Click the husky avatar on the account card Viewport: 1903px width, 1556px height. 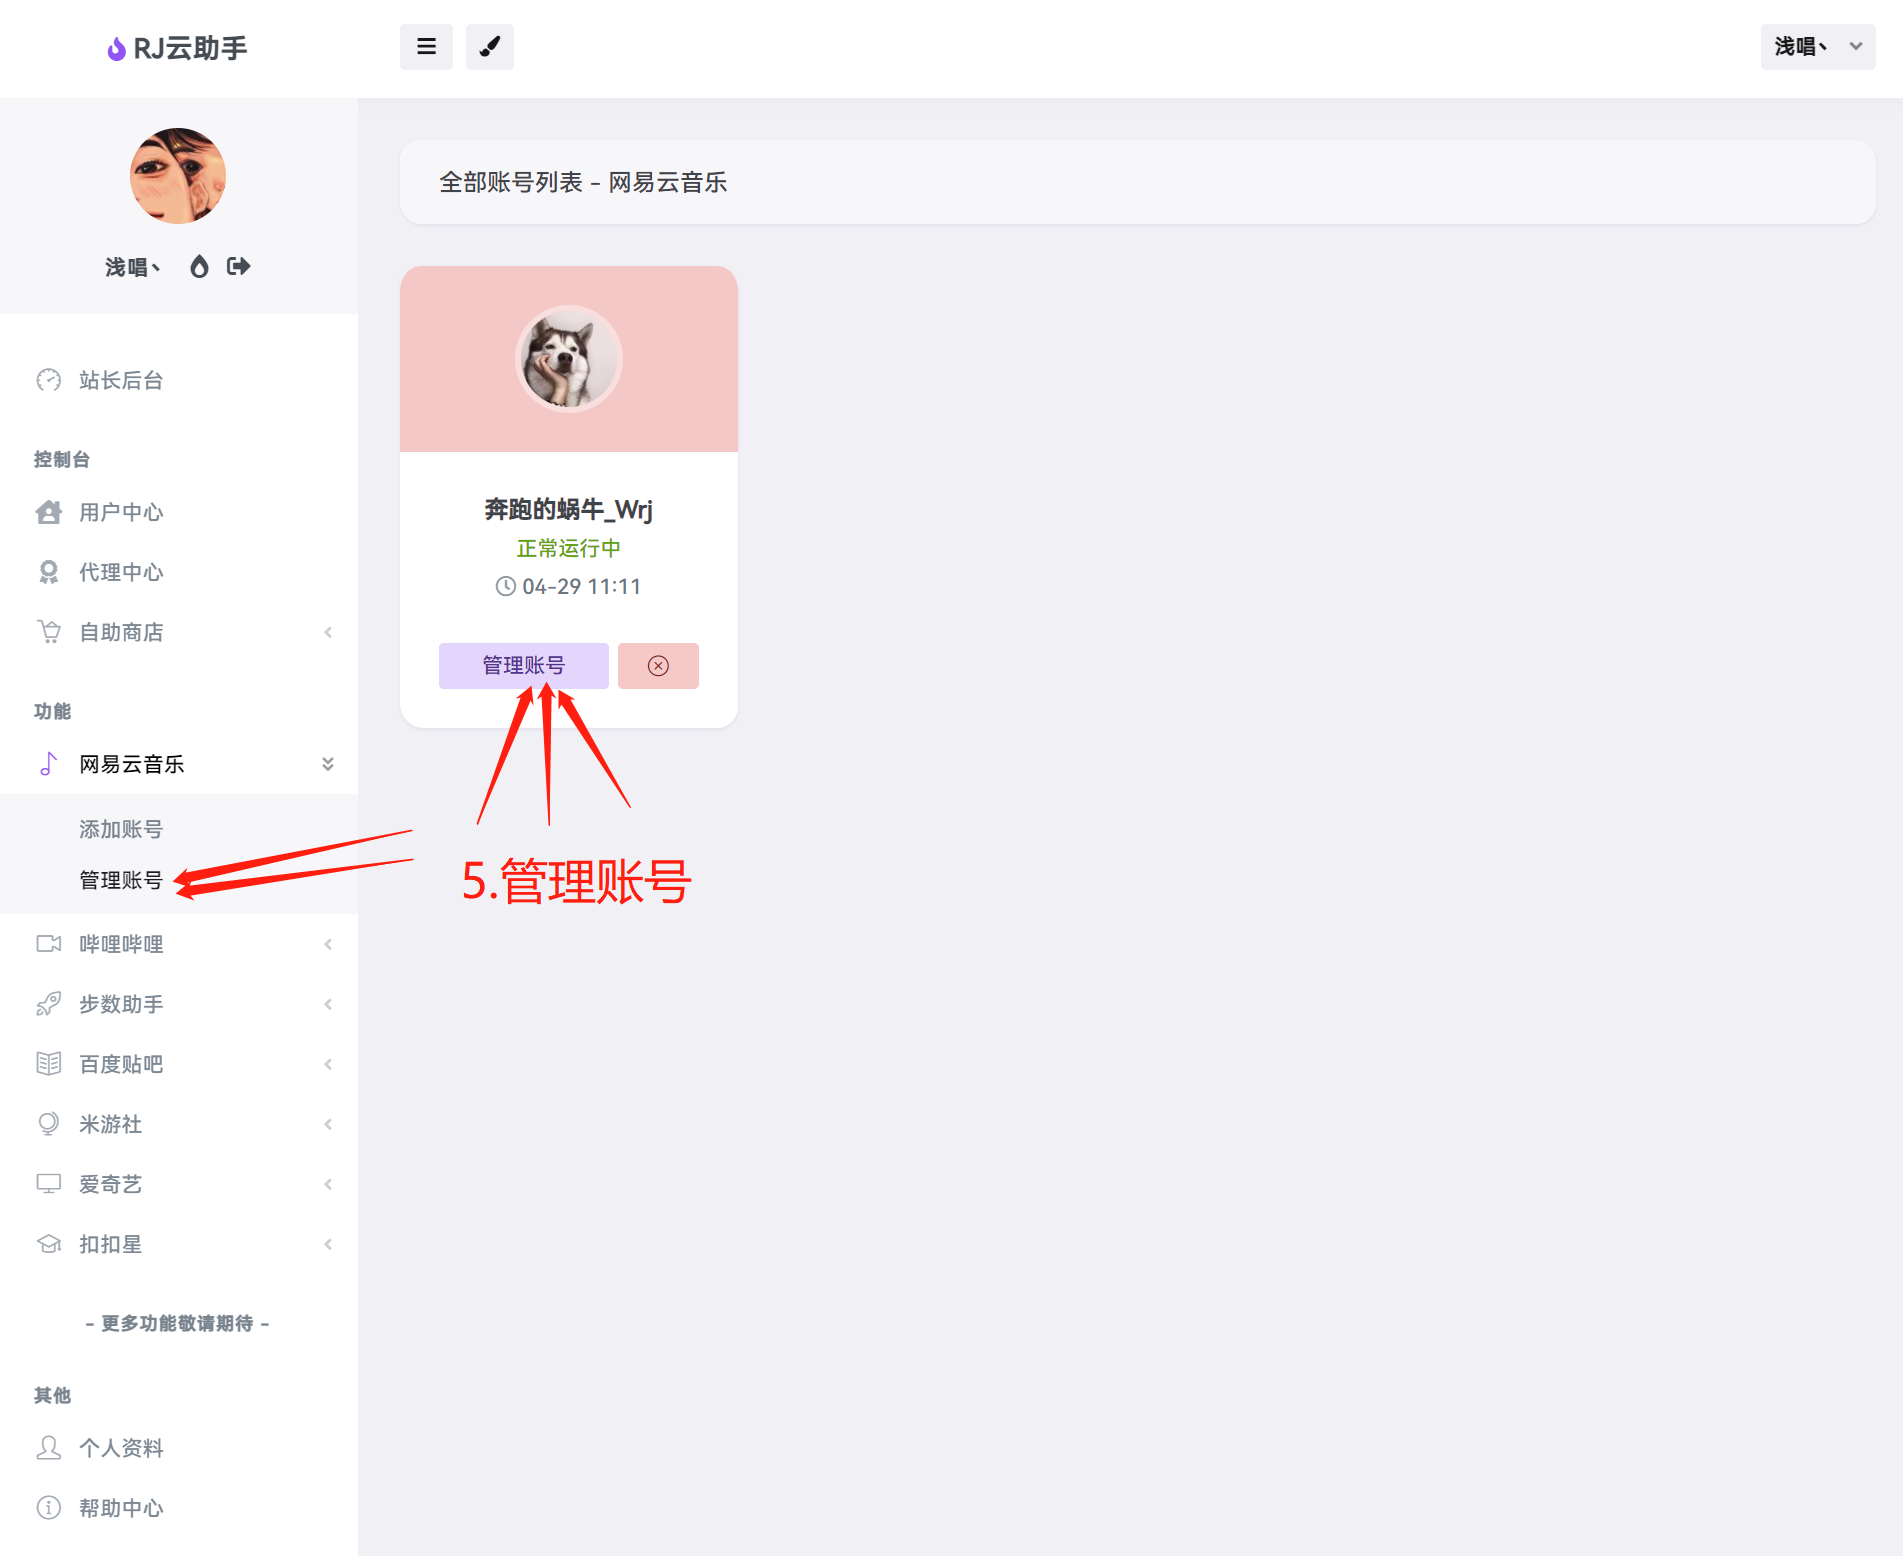click(x=569, y=359)
